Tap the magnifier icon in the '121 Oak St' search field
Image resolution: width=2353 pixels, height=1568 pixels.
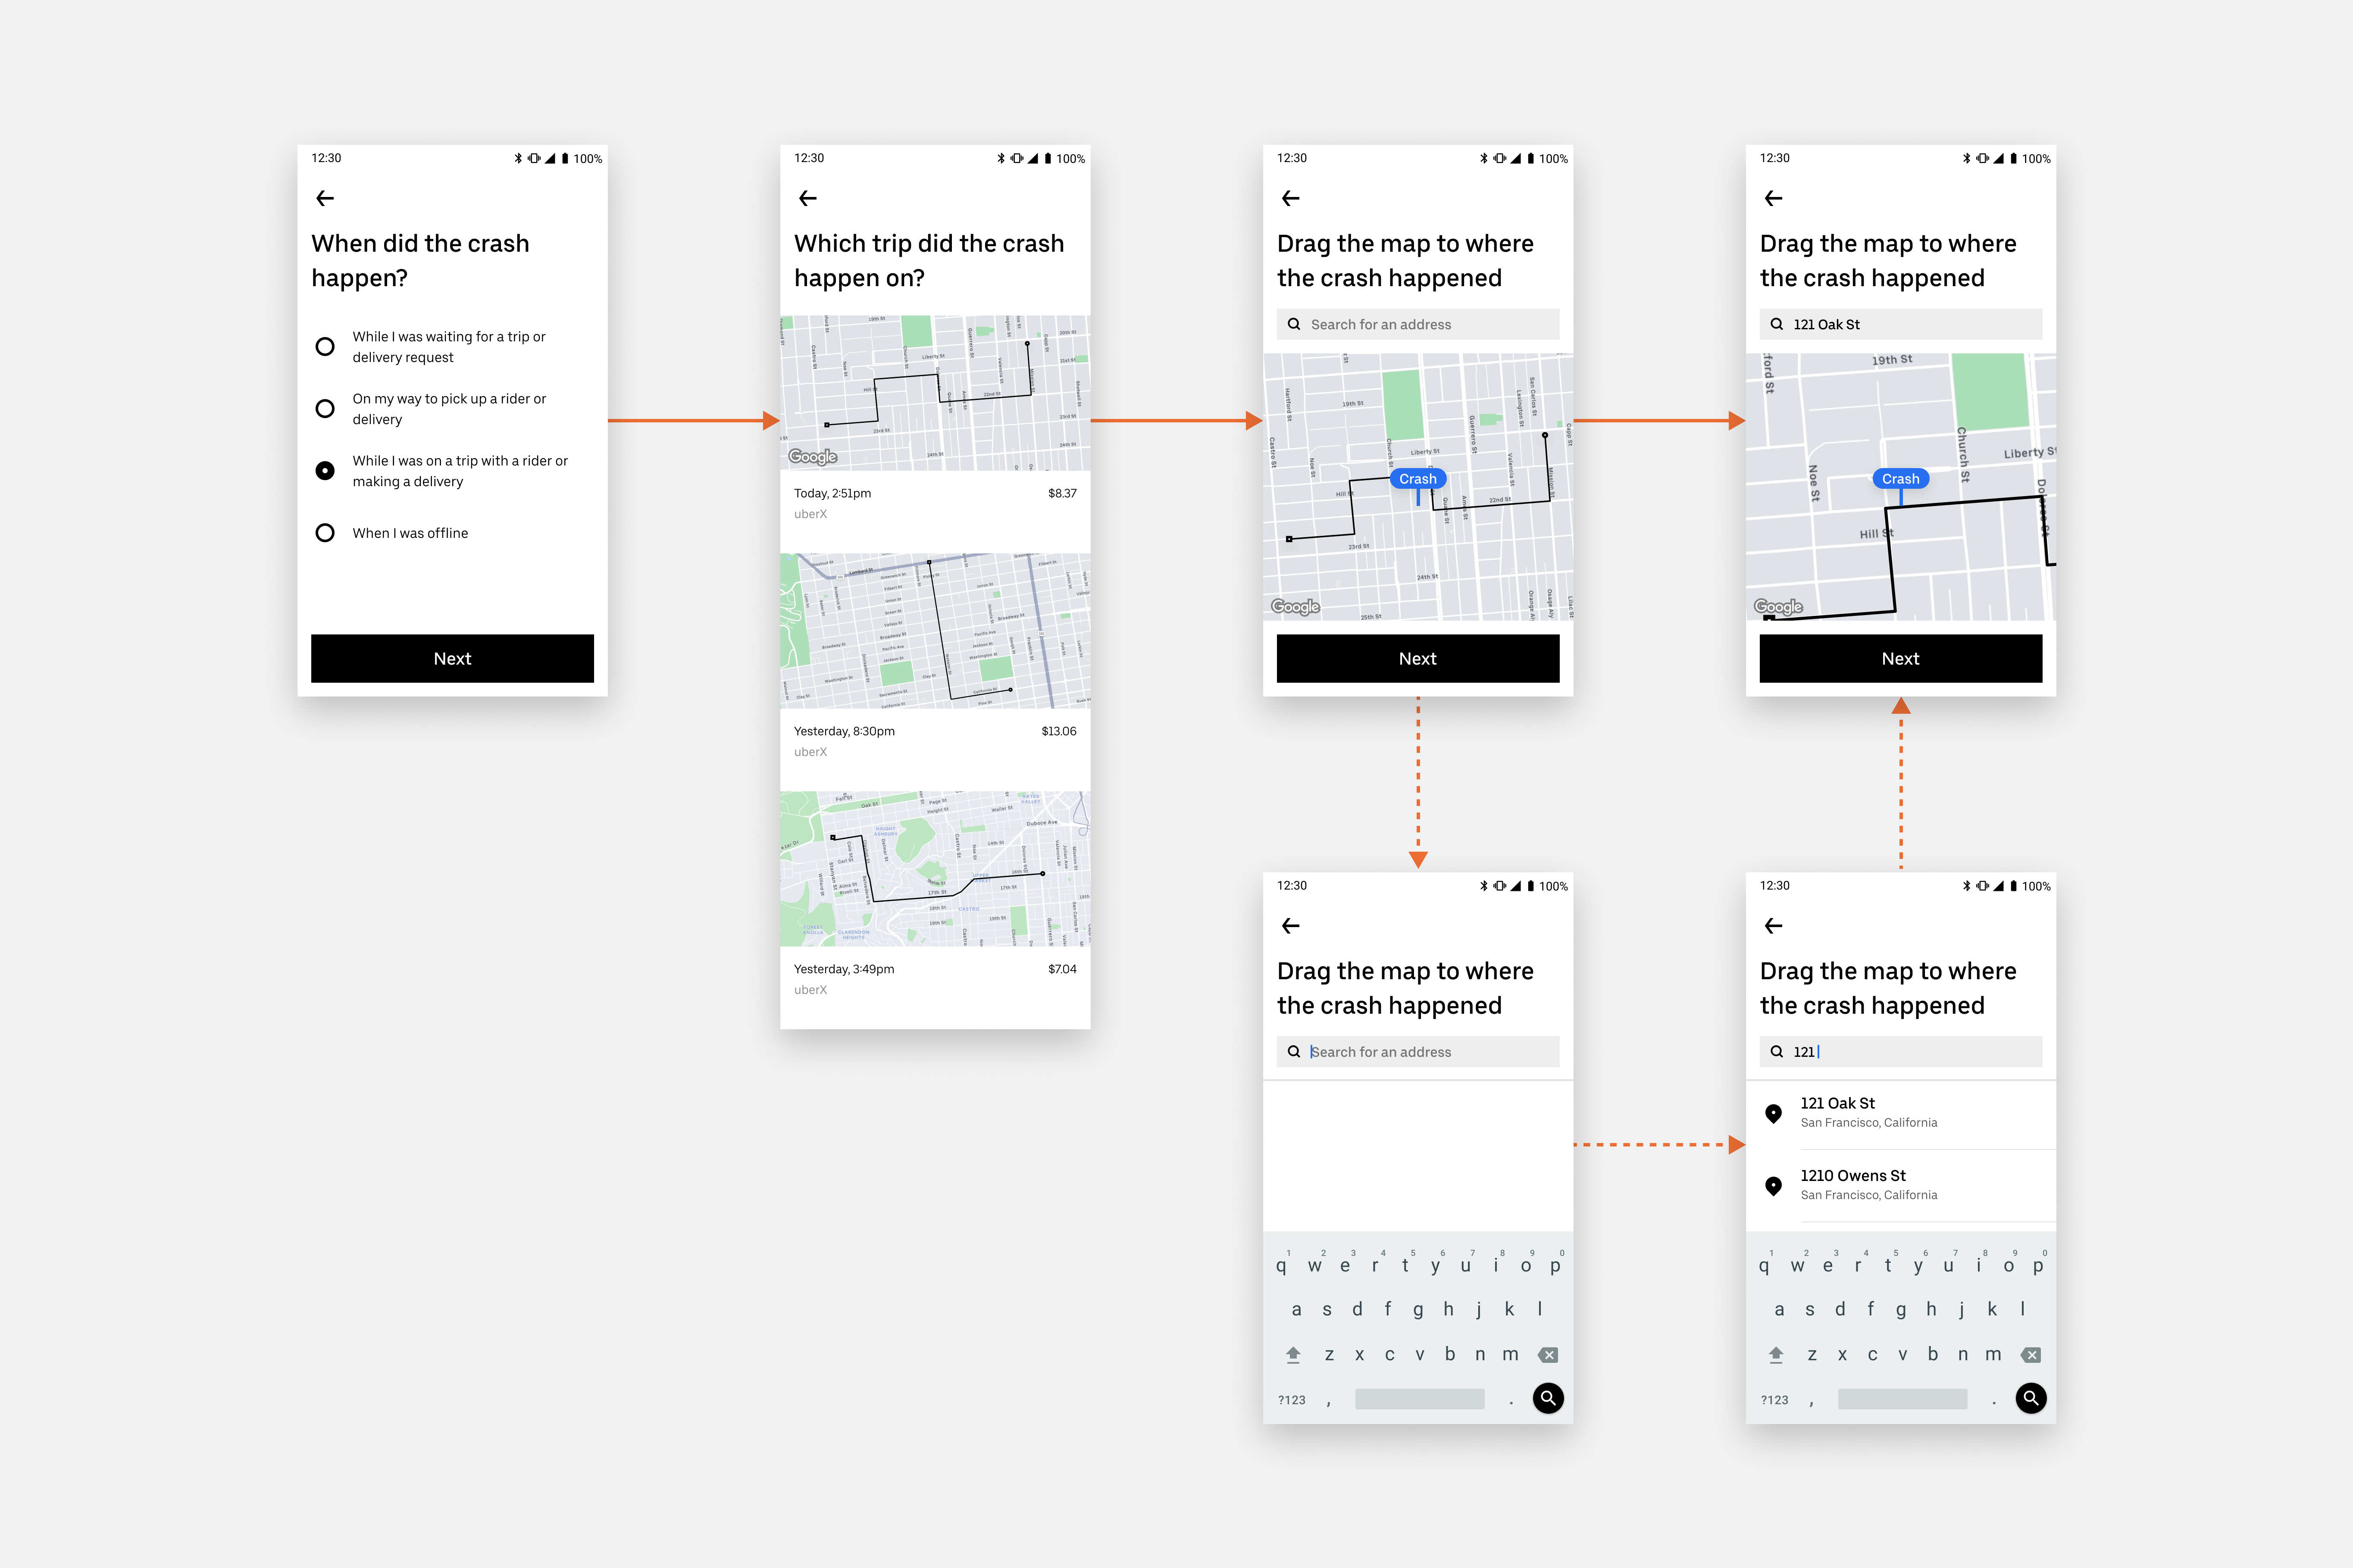(x=1777, y=324)
